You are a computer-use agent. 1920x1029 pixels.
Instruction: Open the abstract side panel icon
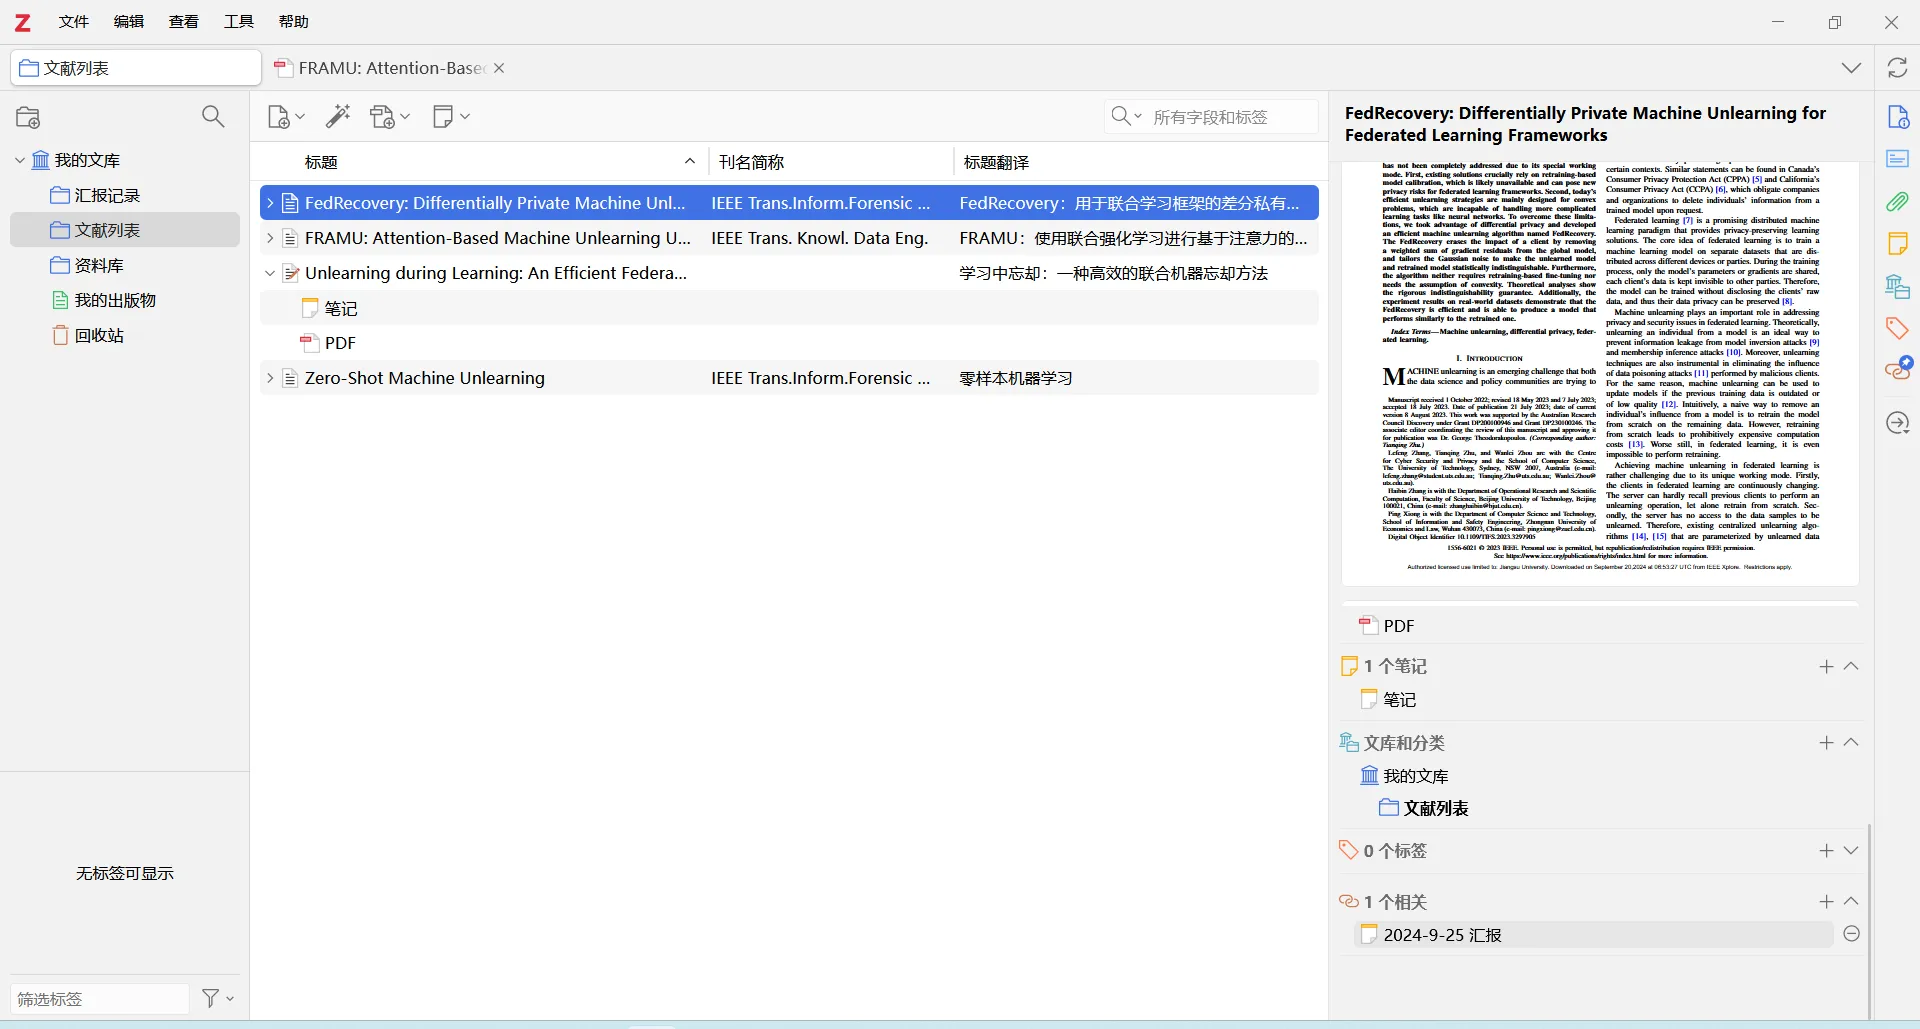pos(1897,159)
